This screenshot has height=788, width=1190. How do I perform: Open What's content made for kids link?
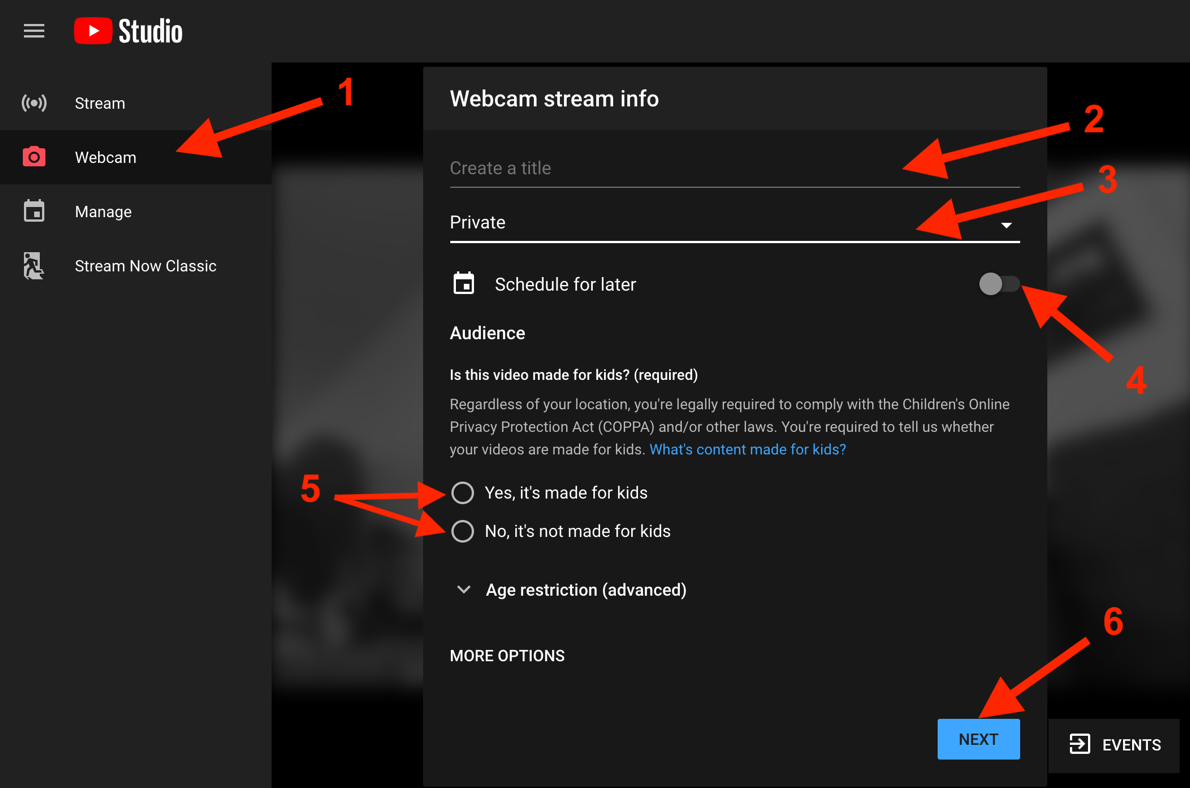pyautogui.click(x=748, y=449)
